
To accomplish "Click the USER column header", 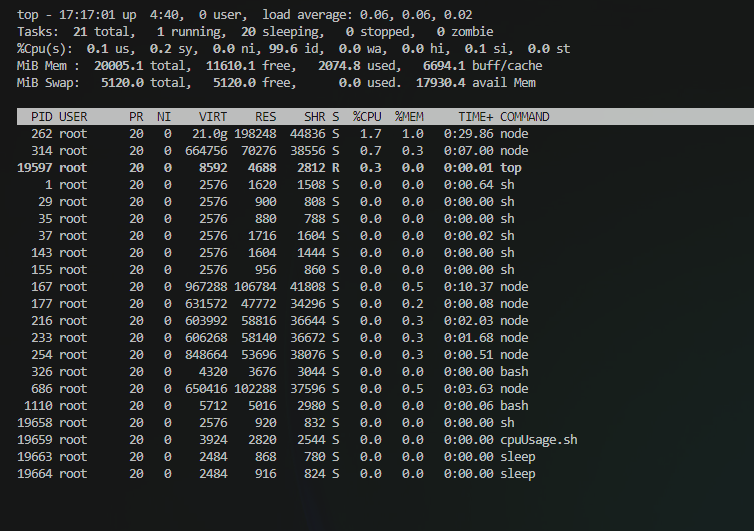I will [73, 117].
